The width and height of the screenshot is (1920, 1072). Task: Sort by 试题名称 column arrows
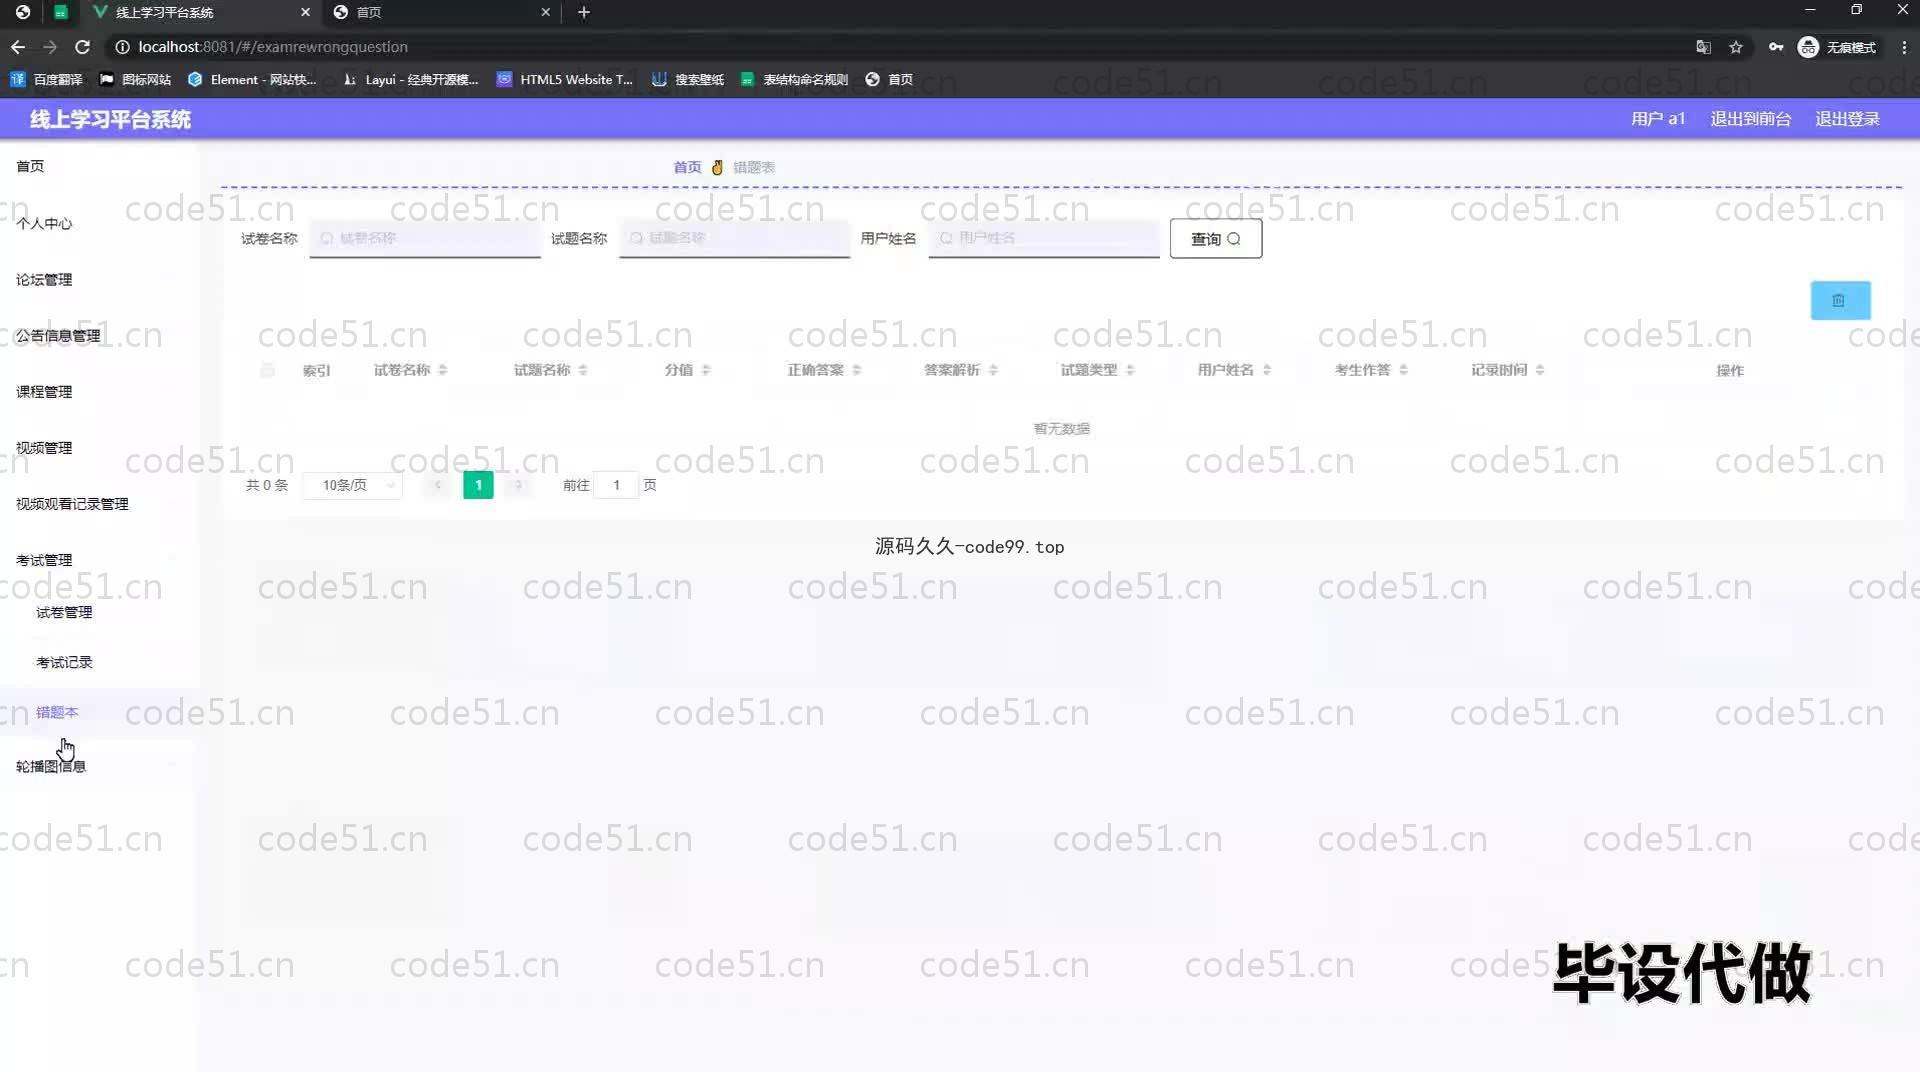(583, 370)
